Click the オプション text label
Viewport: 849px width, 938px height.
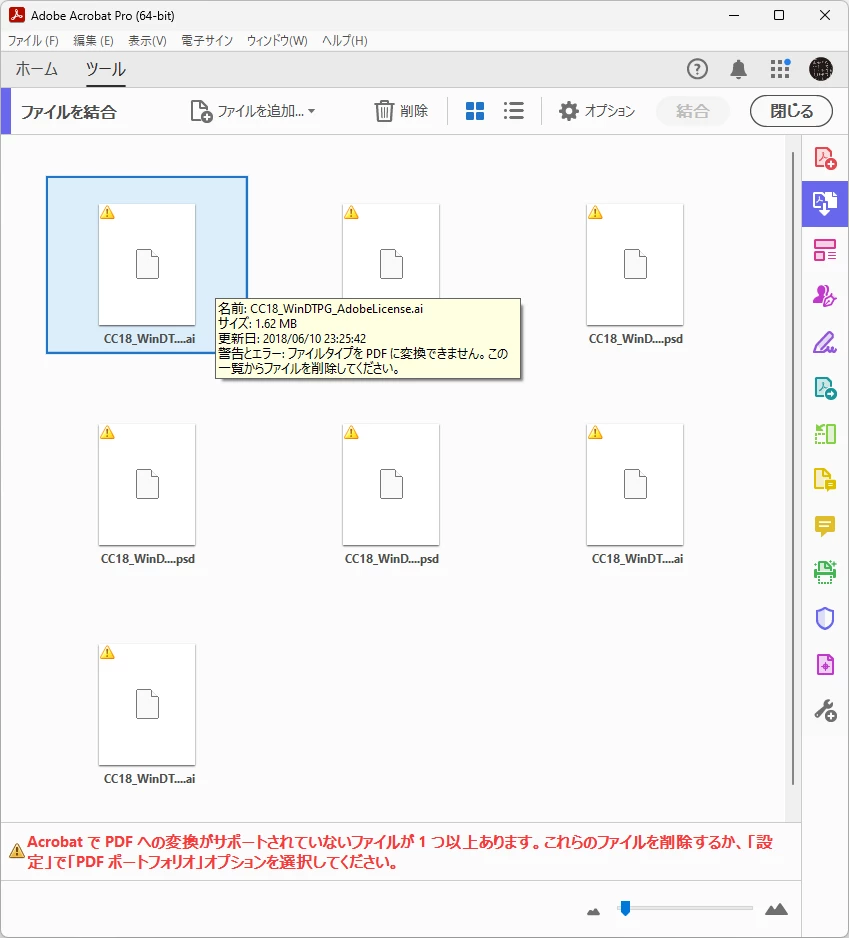(x=610, y=111)
